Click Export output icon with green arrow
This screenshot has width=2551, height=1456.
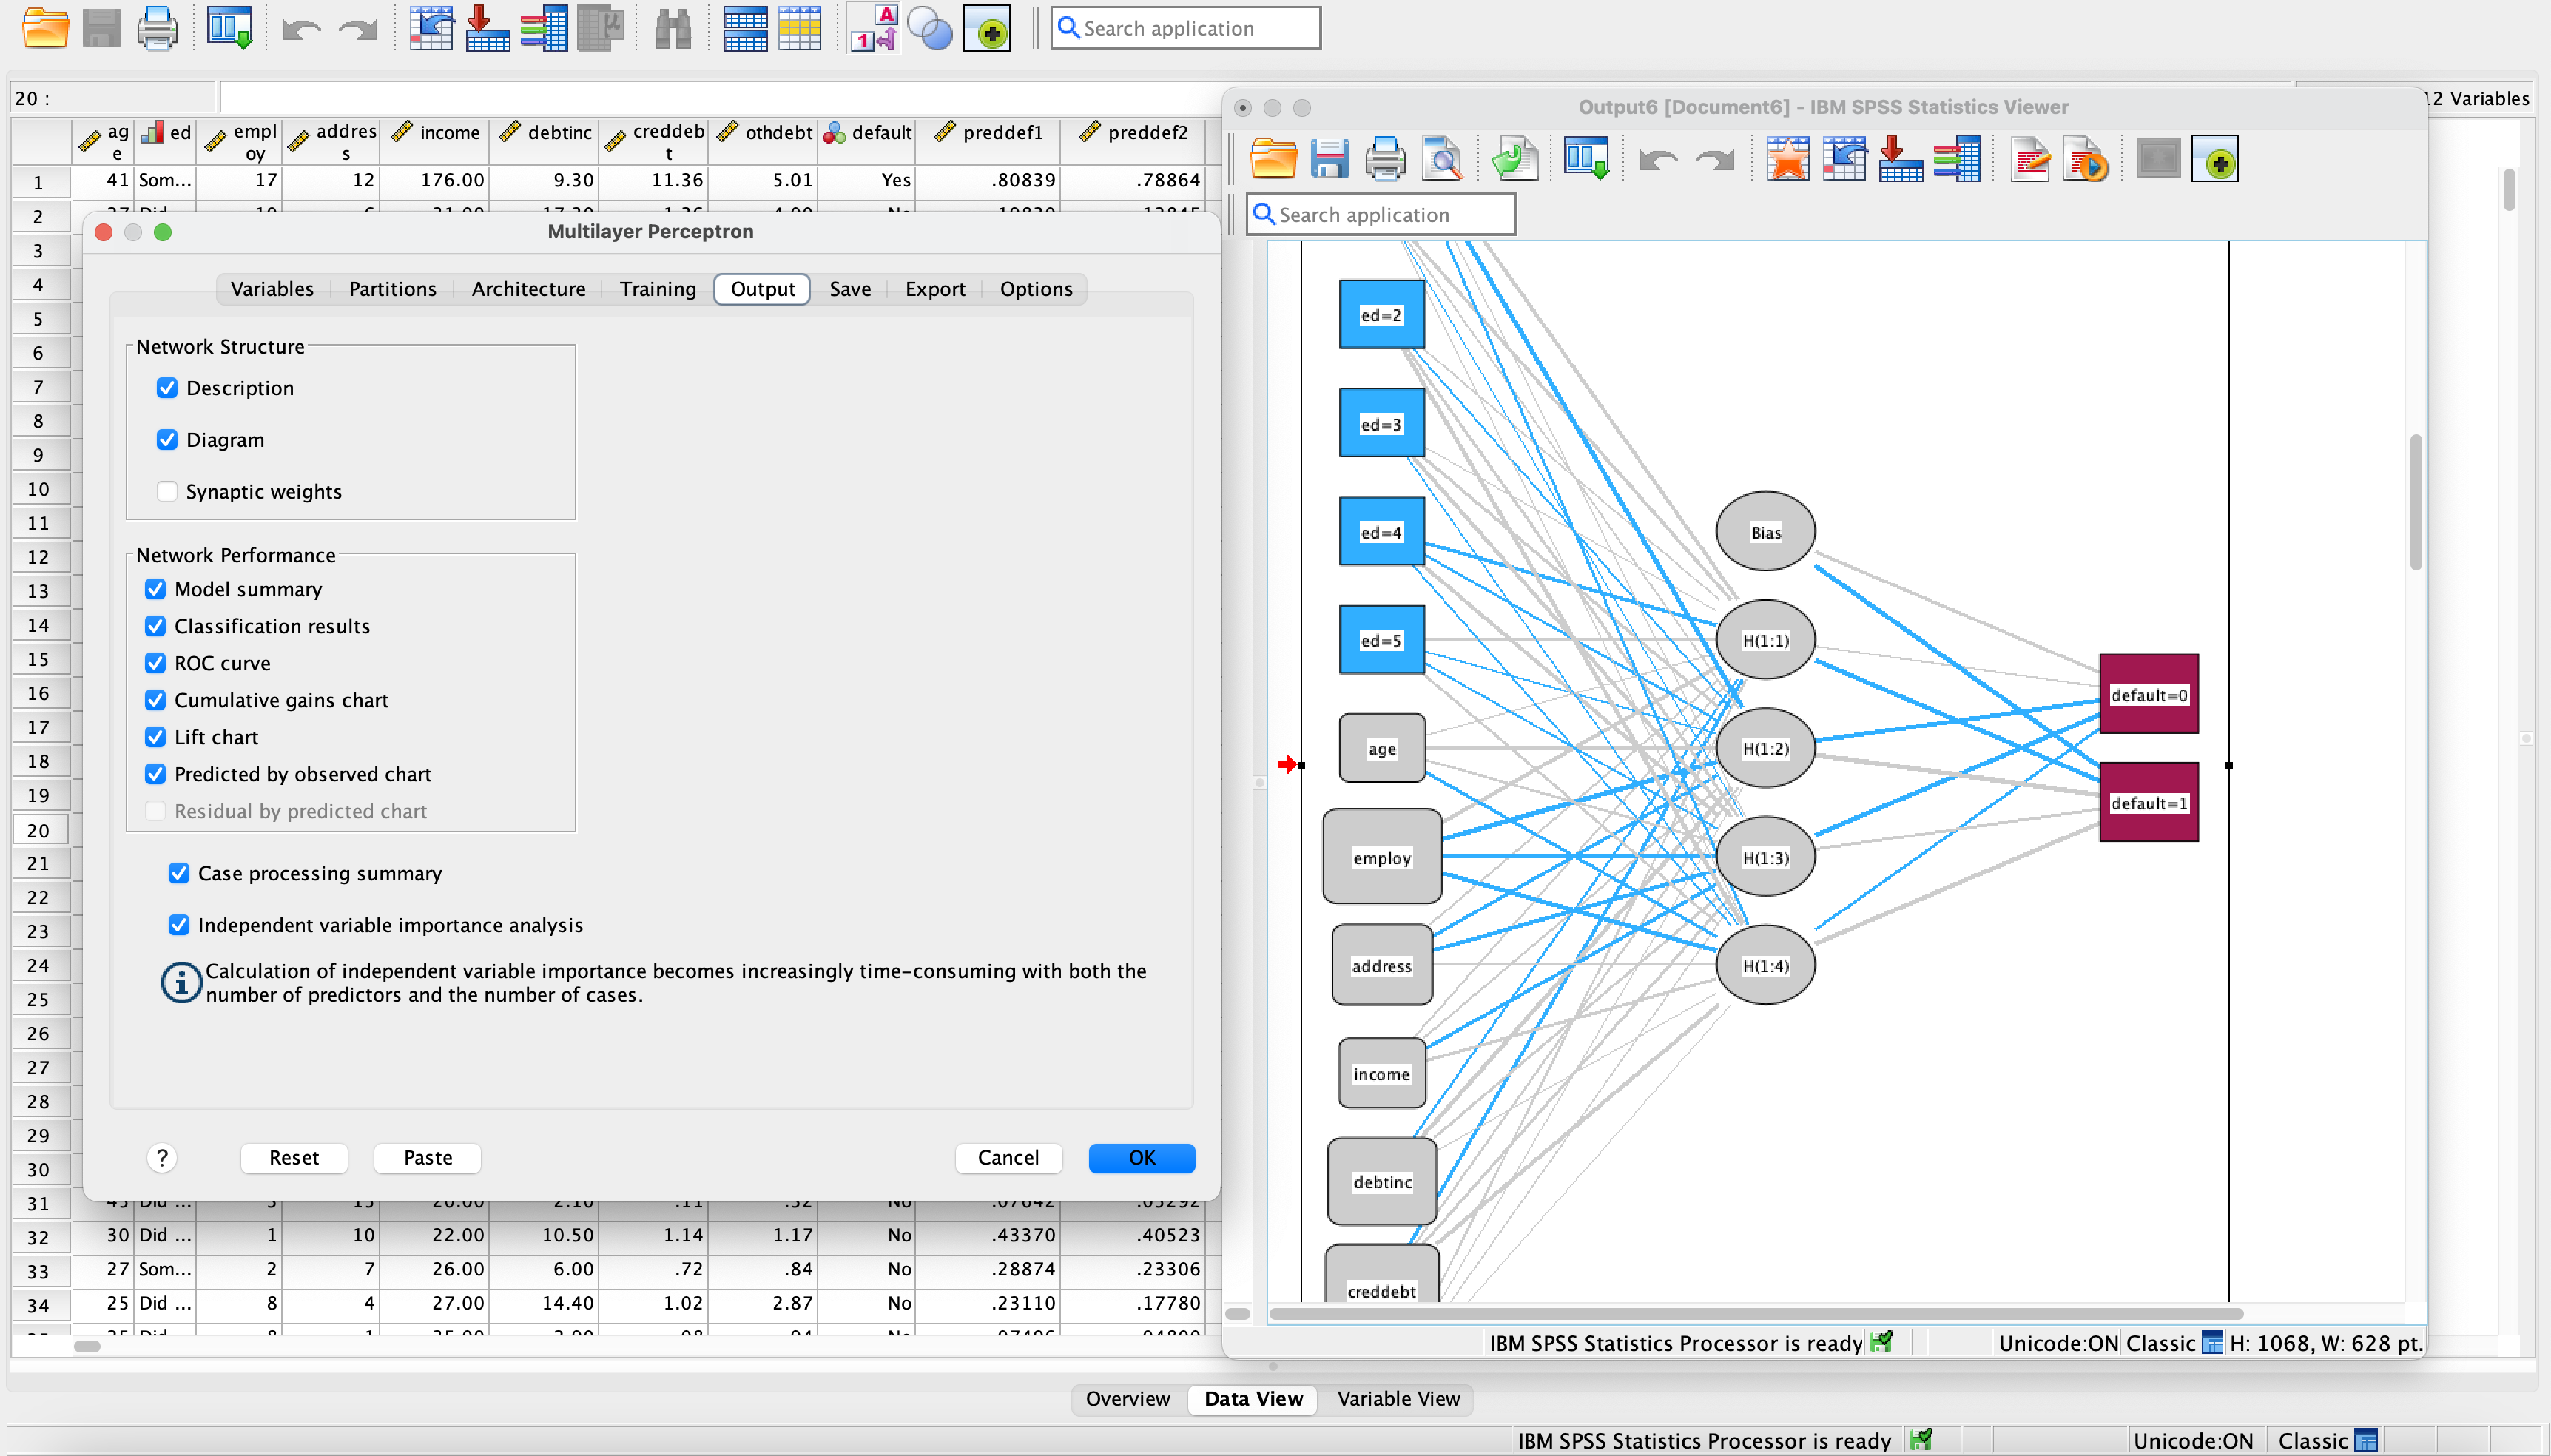pyautogui.click(x=1514, y=159)
